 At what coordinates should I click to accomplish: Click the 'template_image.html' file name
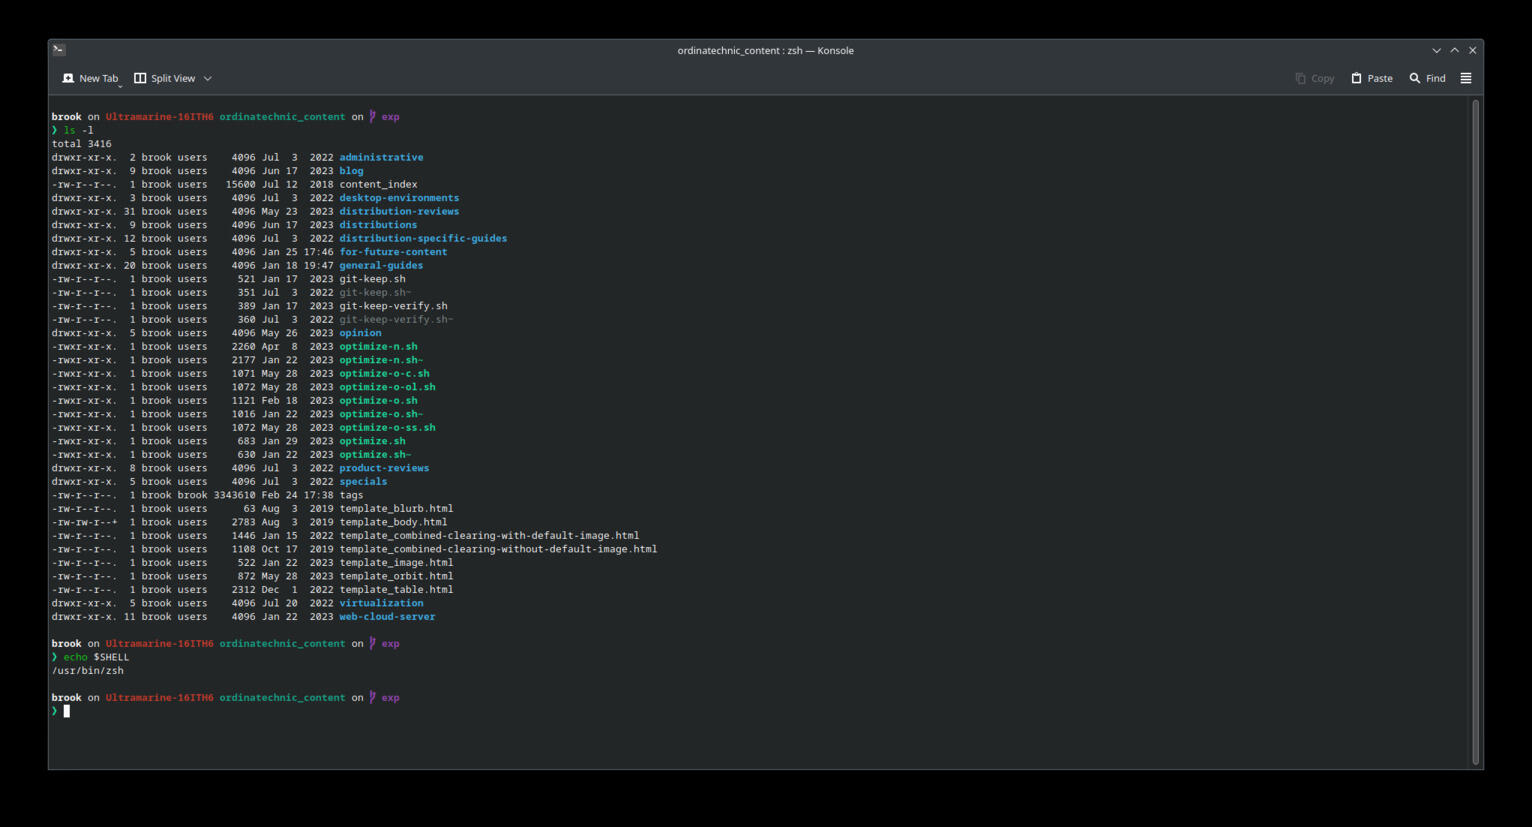coord(396,562)
